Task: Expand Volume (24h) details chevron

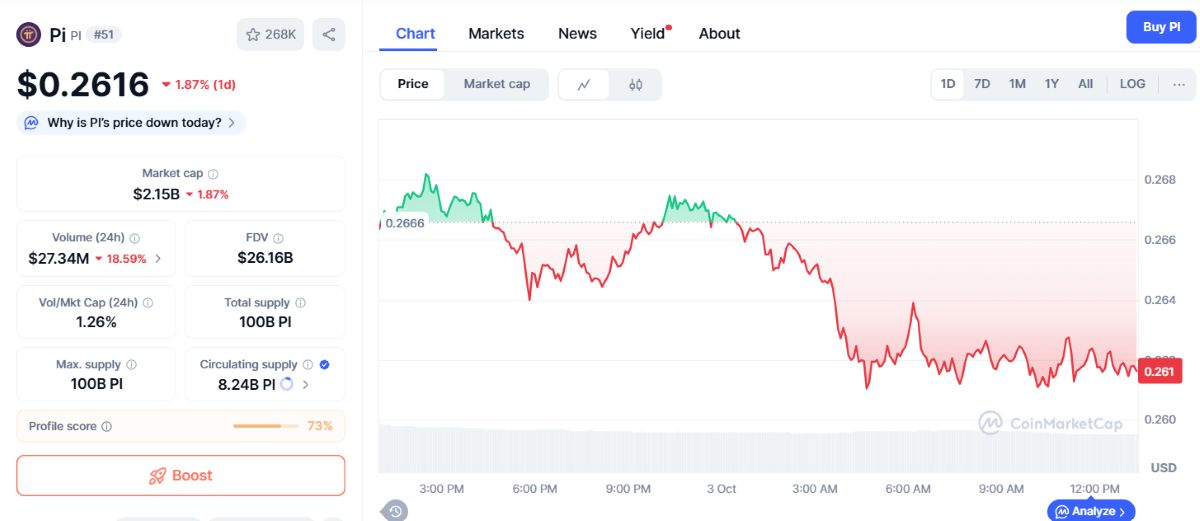Action: click(158, 259)
